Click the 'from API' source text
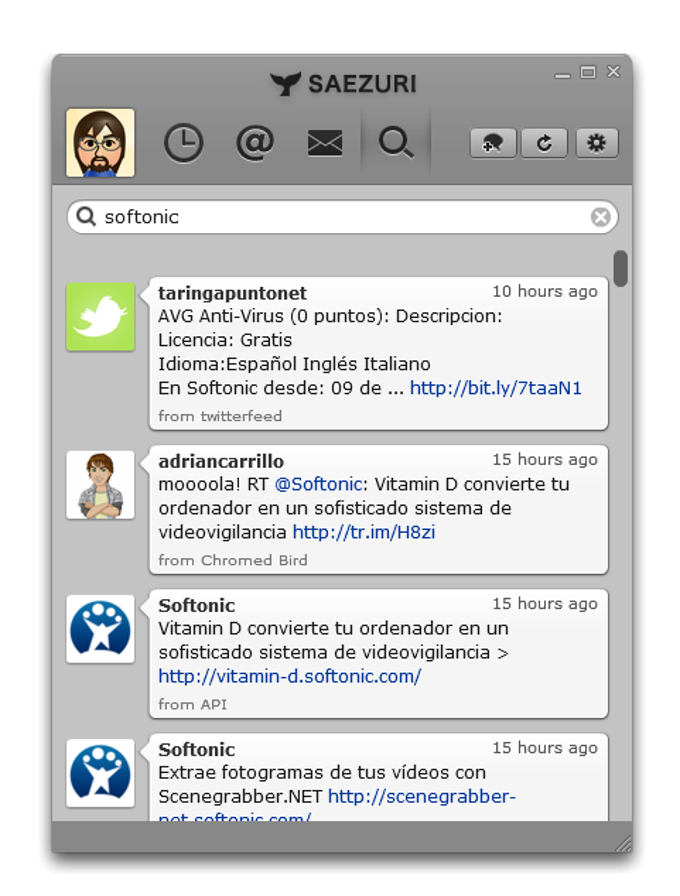Screen dimensions: 680x896 tap(193, 705)
